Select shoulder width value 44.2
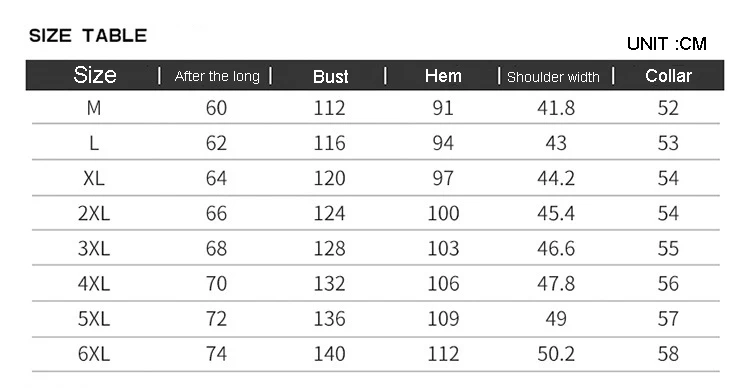The image size is (750, 388). [556, 178]
